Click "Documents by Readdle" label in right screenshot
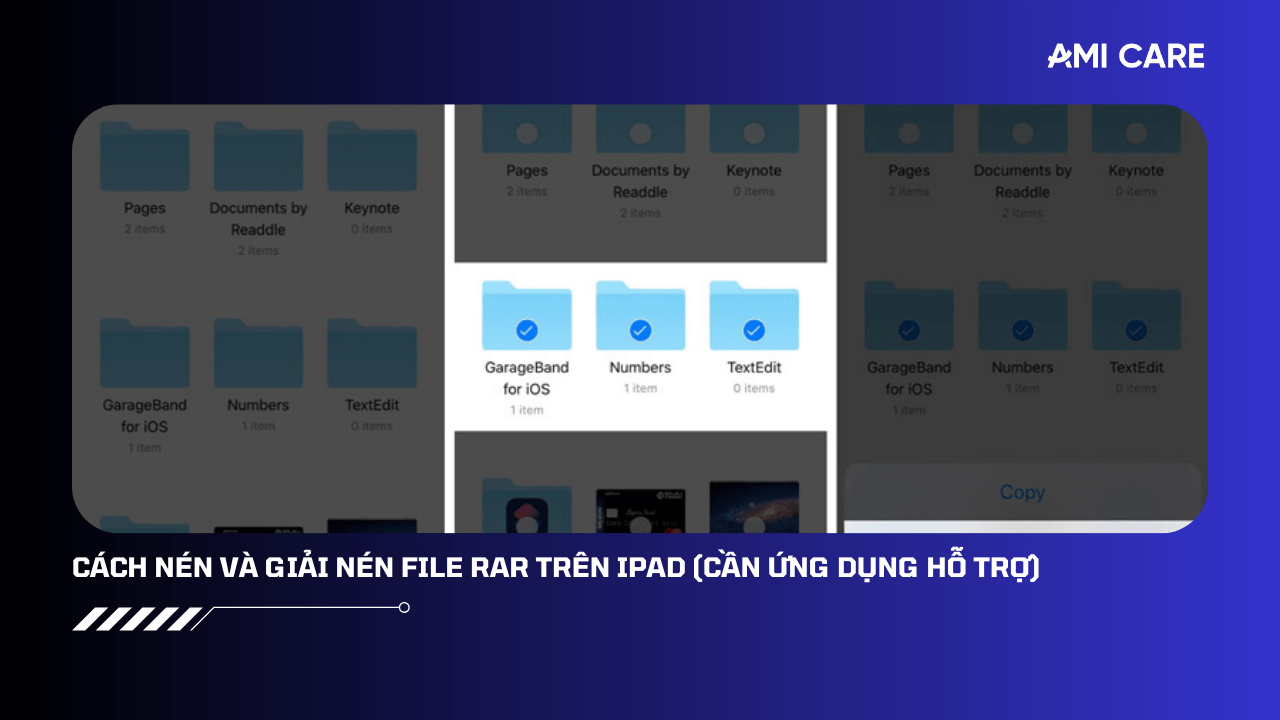Image resolution: width=1280 pixels, height=720 pixels. tap(1023, 181)
